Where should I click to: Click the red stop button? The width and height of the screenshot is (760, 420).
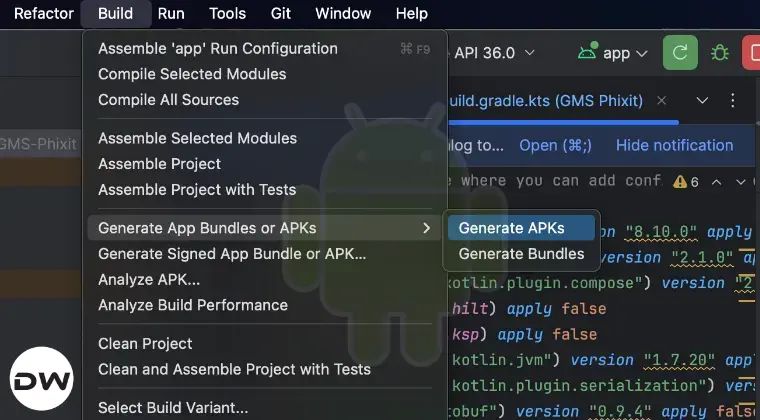pos(752,52)
